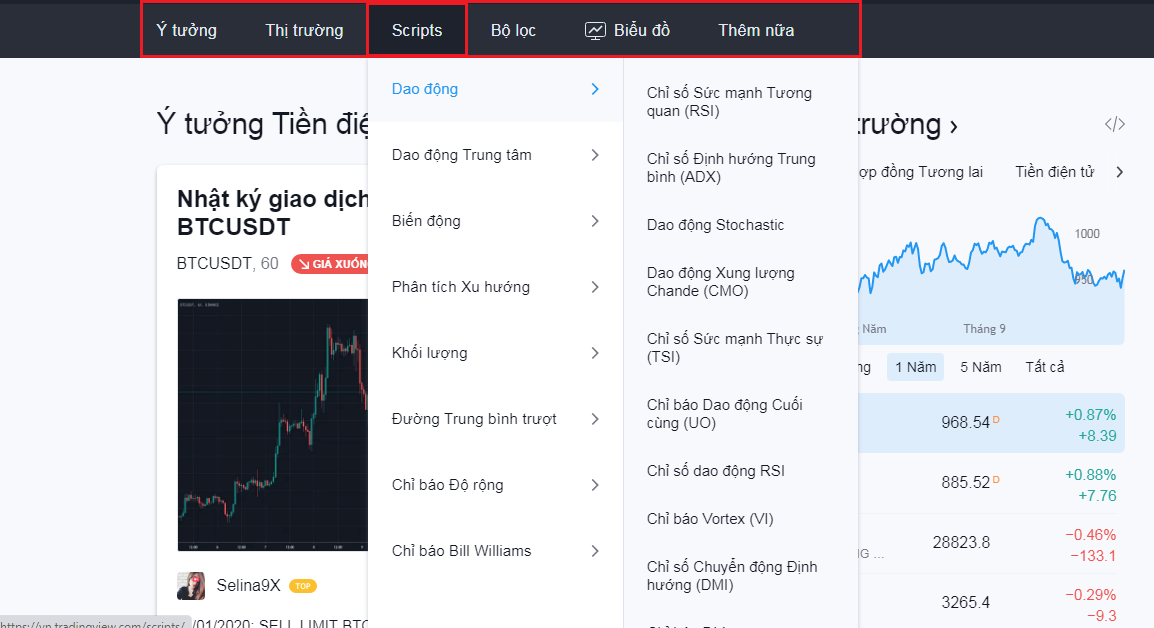Open the Thị trường menu
Screen dimensions: 1154x628
pyautogui.click(x=304, y=30)
